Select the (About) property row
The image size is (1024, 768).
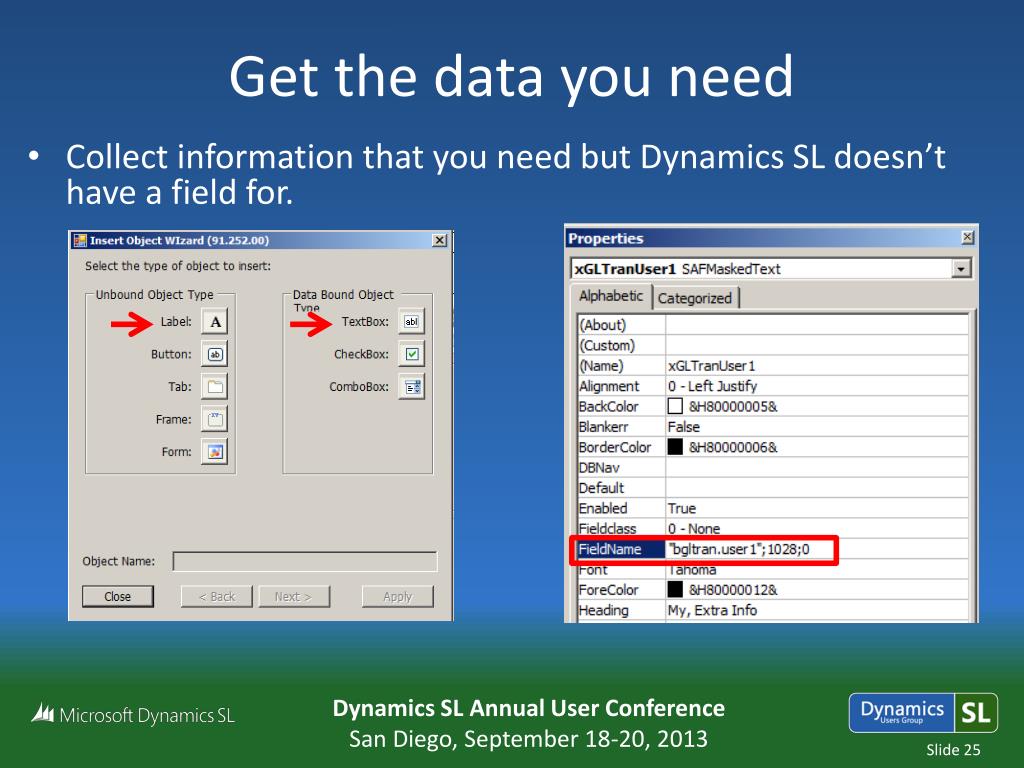tap(773, 325)
